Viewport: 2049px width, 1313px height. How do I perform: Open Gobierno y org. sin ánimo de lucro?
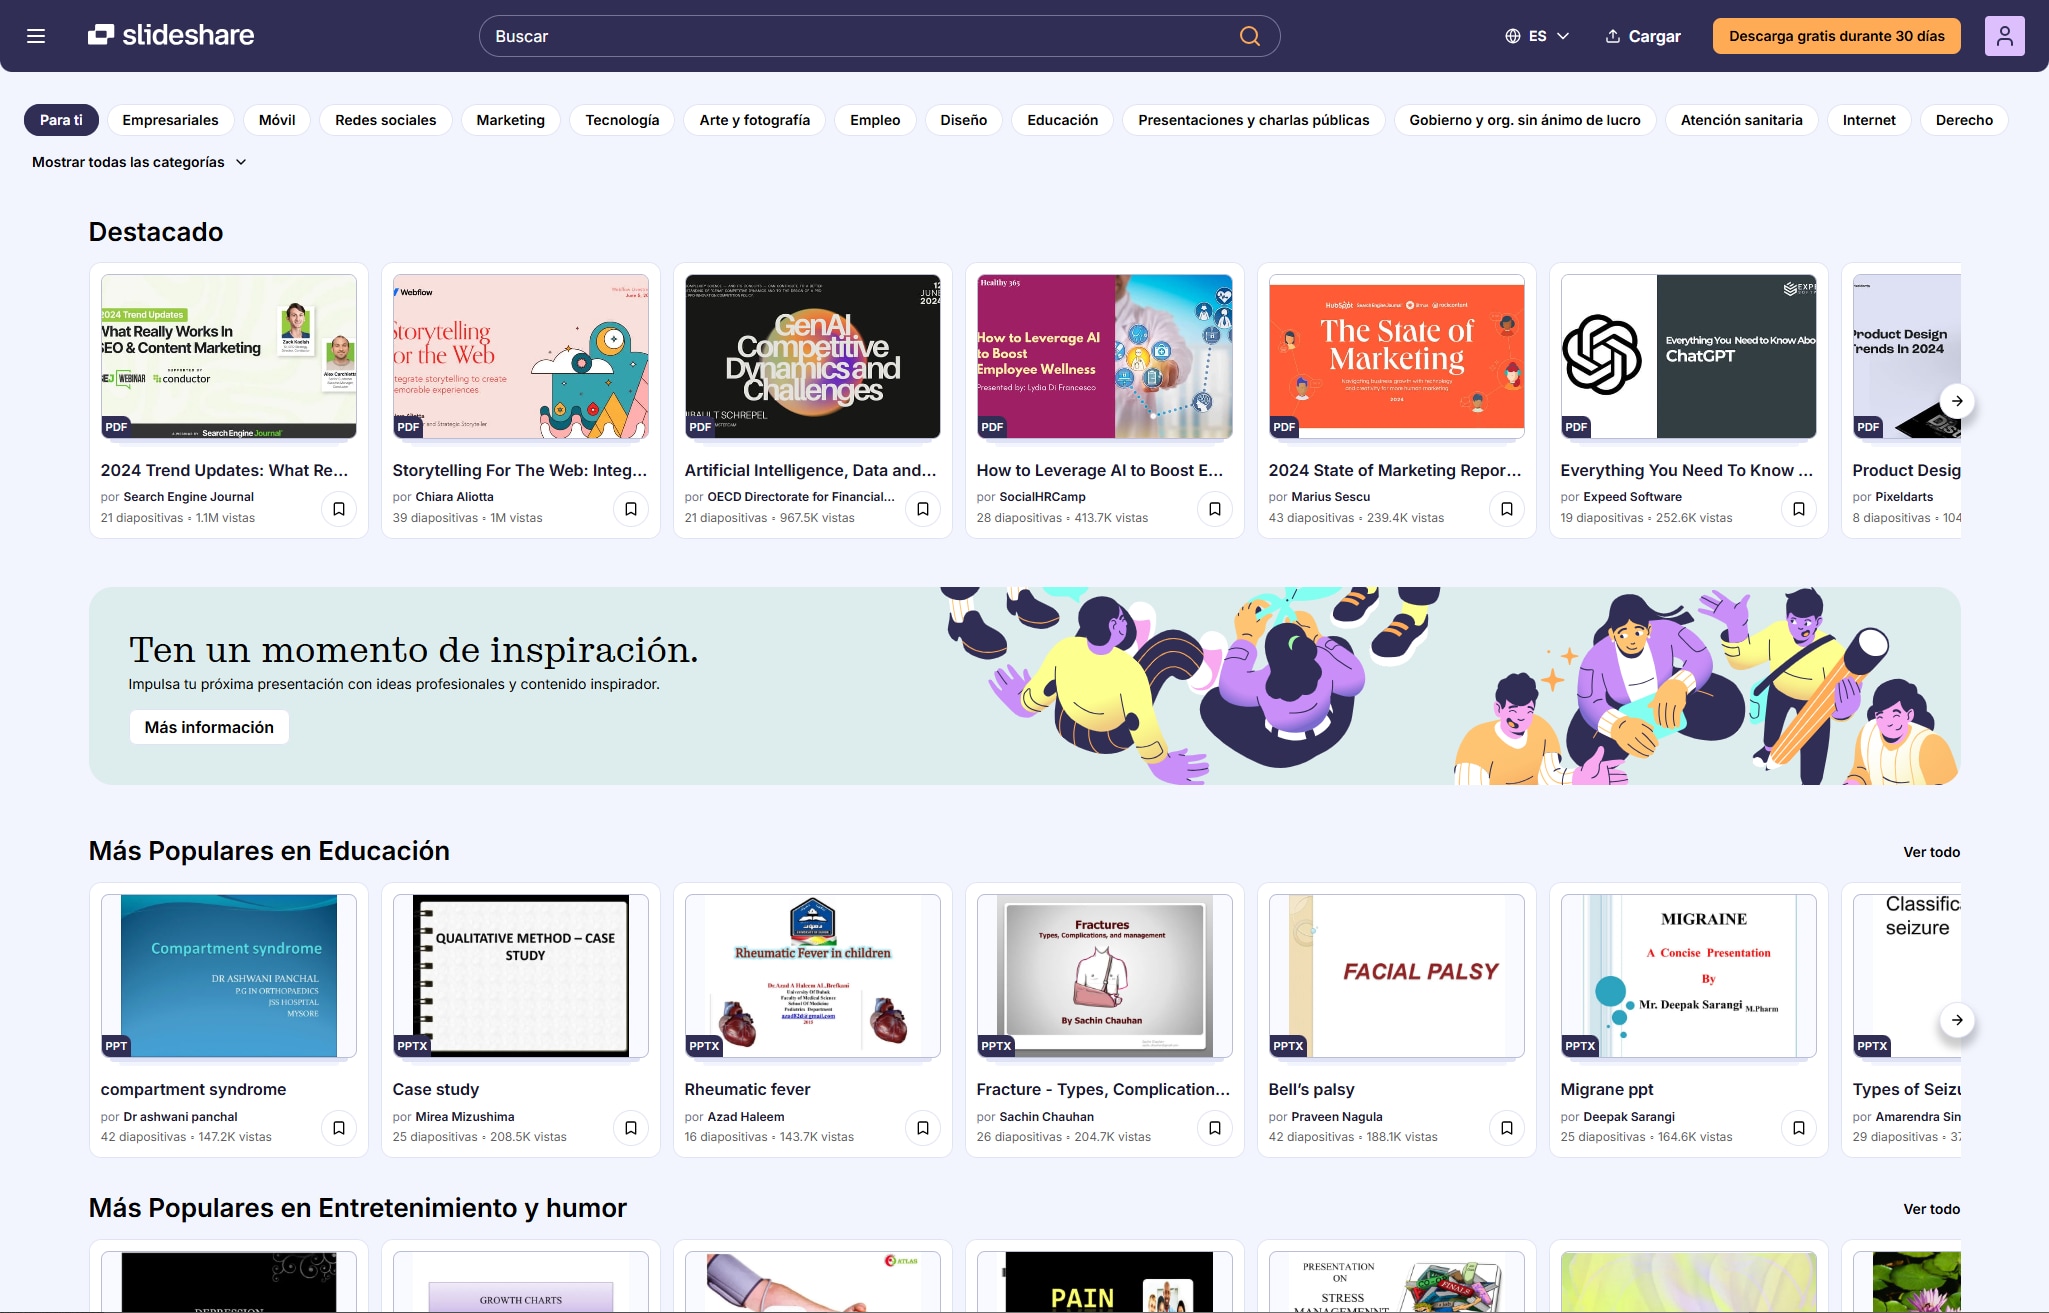[x=1525, y=120]
